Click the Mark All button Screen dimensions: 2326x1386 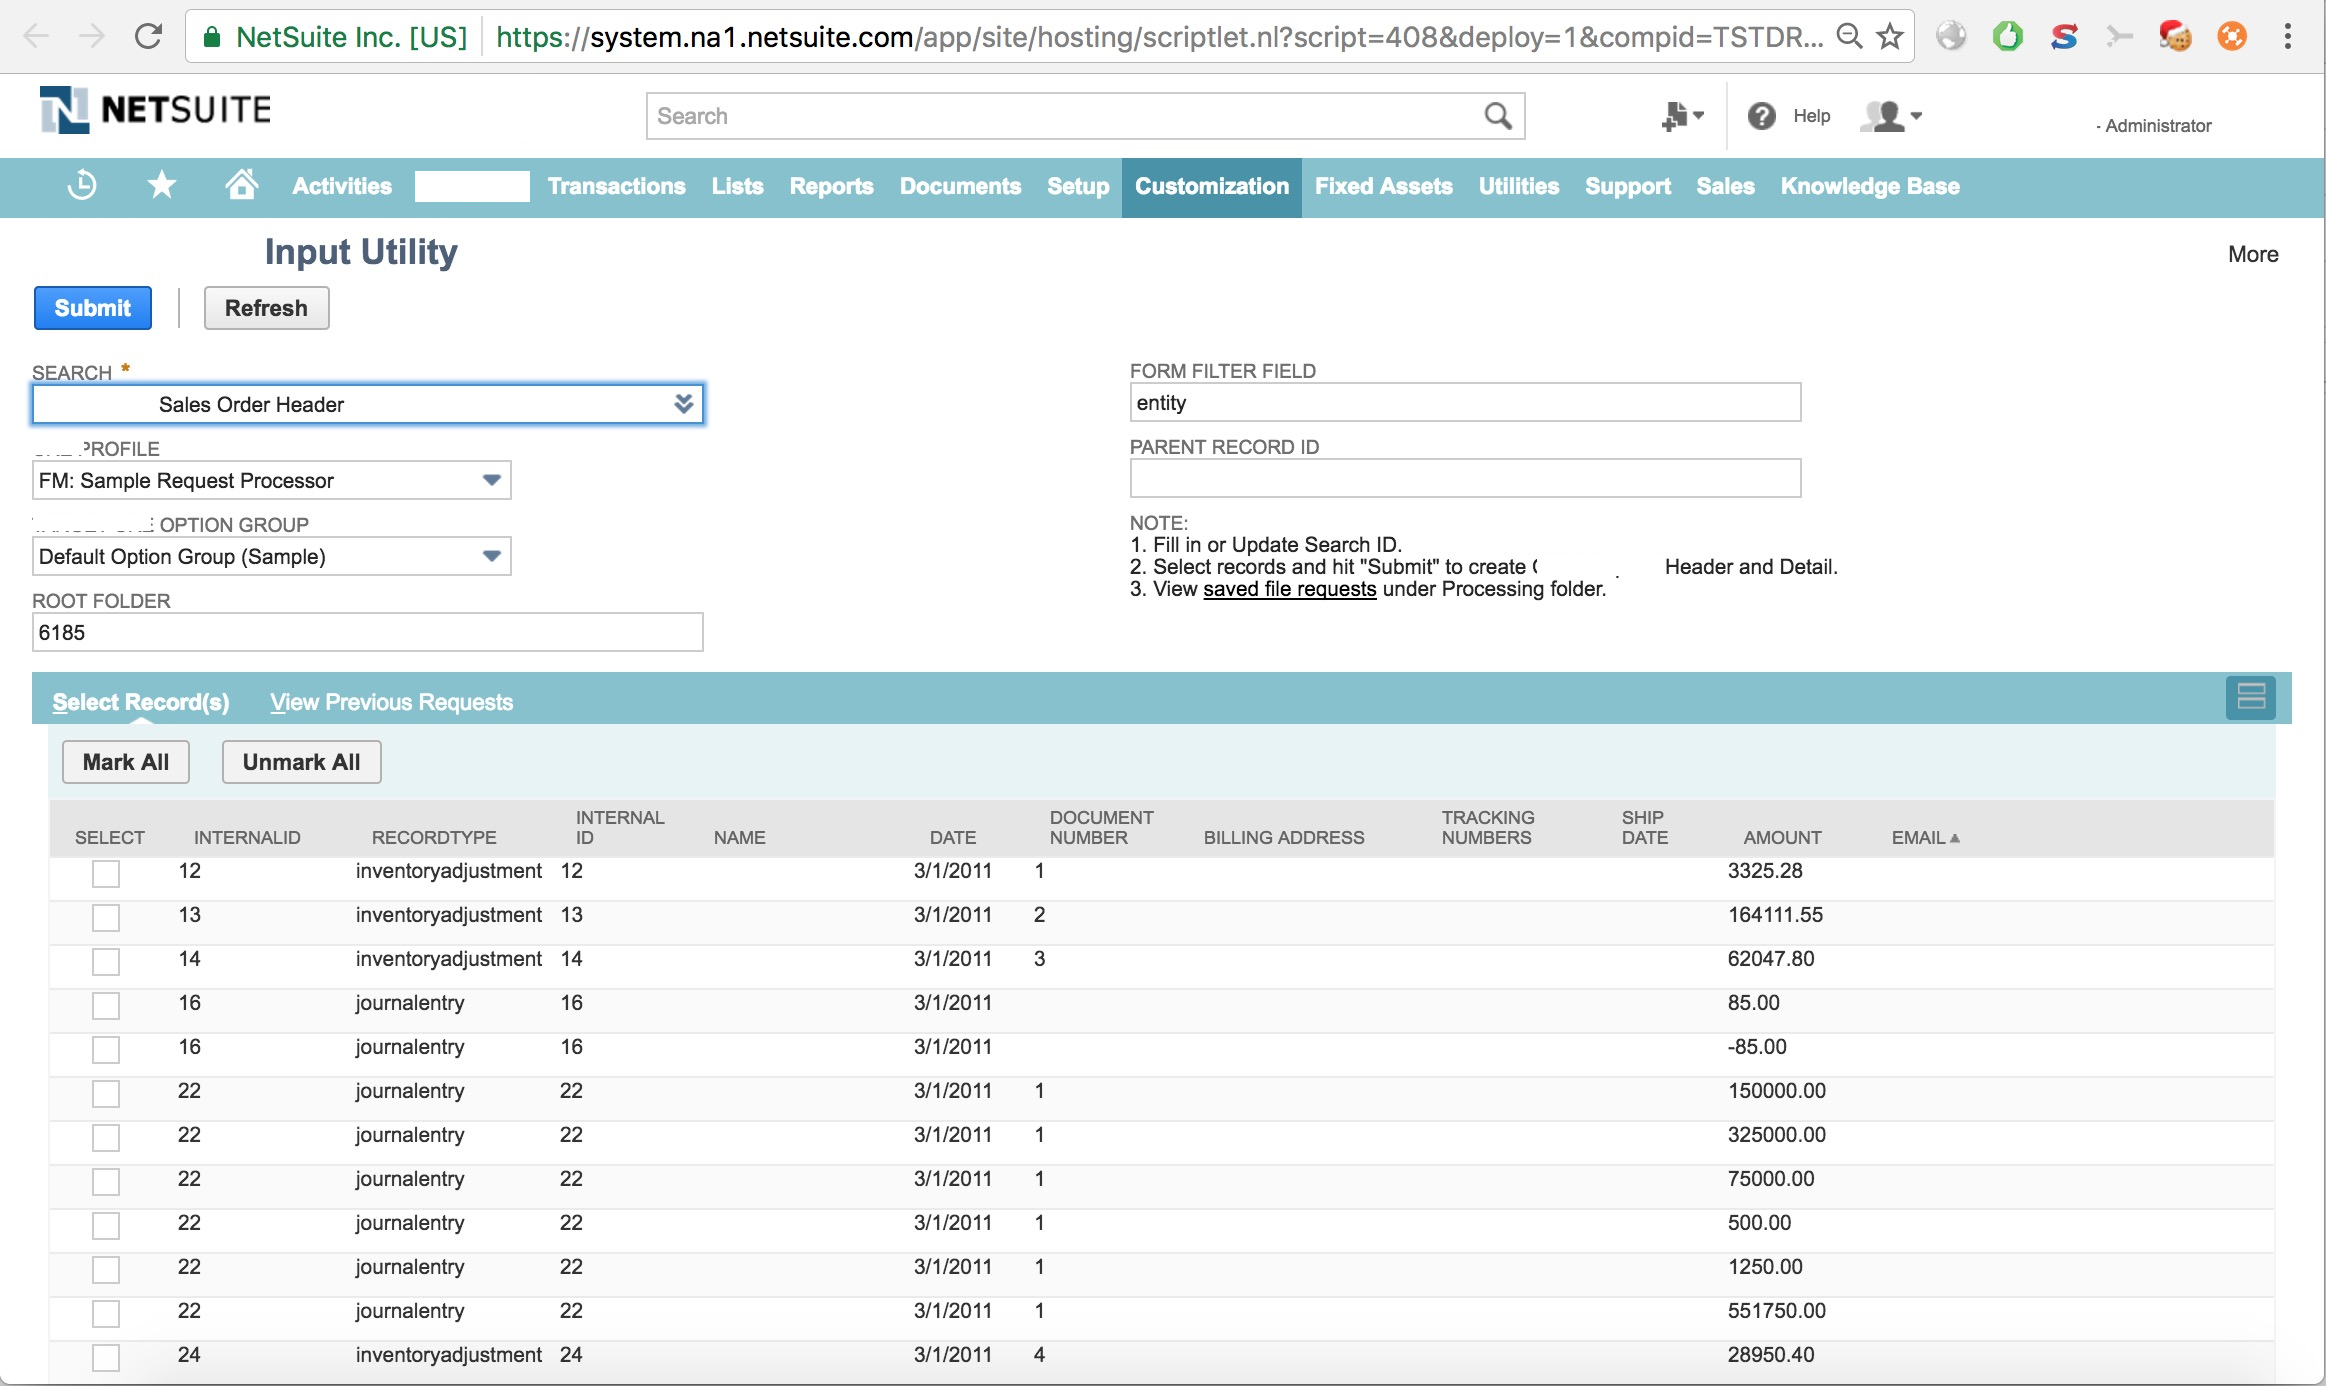(126, 762)
